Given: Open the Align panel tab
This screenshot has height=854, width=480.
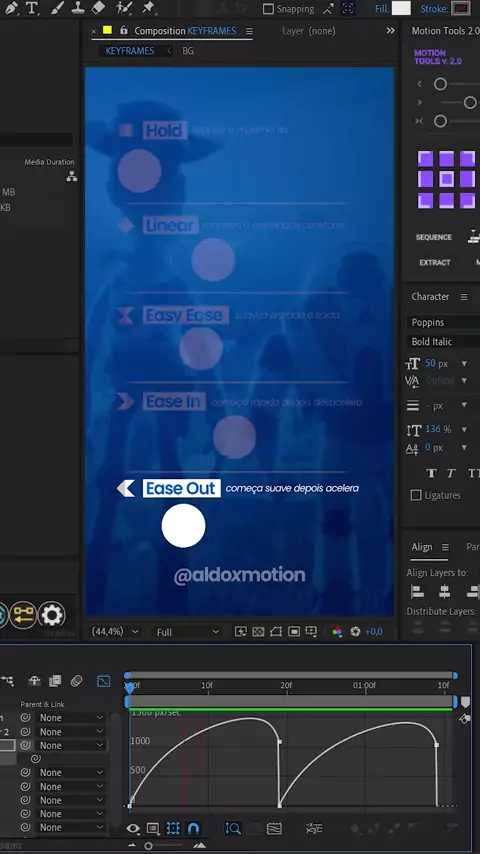Looking at the screenshot, I should pyautogui.click(x=422, y=547).
